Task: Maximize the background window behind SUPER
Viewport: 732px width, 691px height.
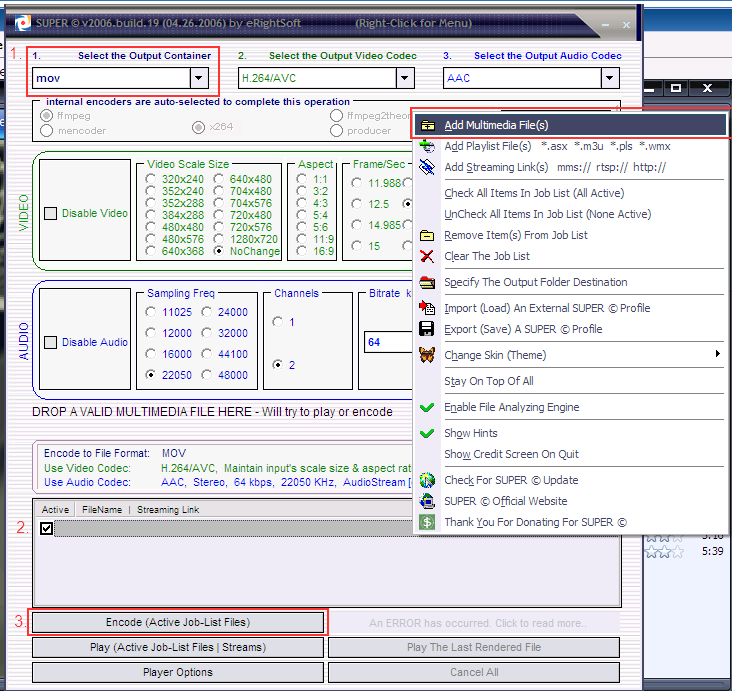Action: coord(676,88)
